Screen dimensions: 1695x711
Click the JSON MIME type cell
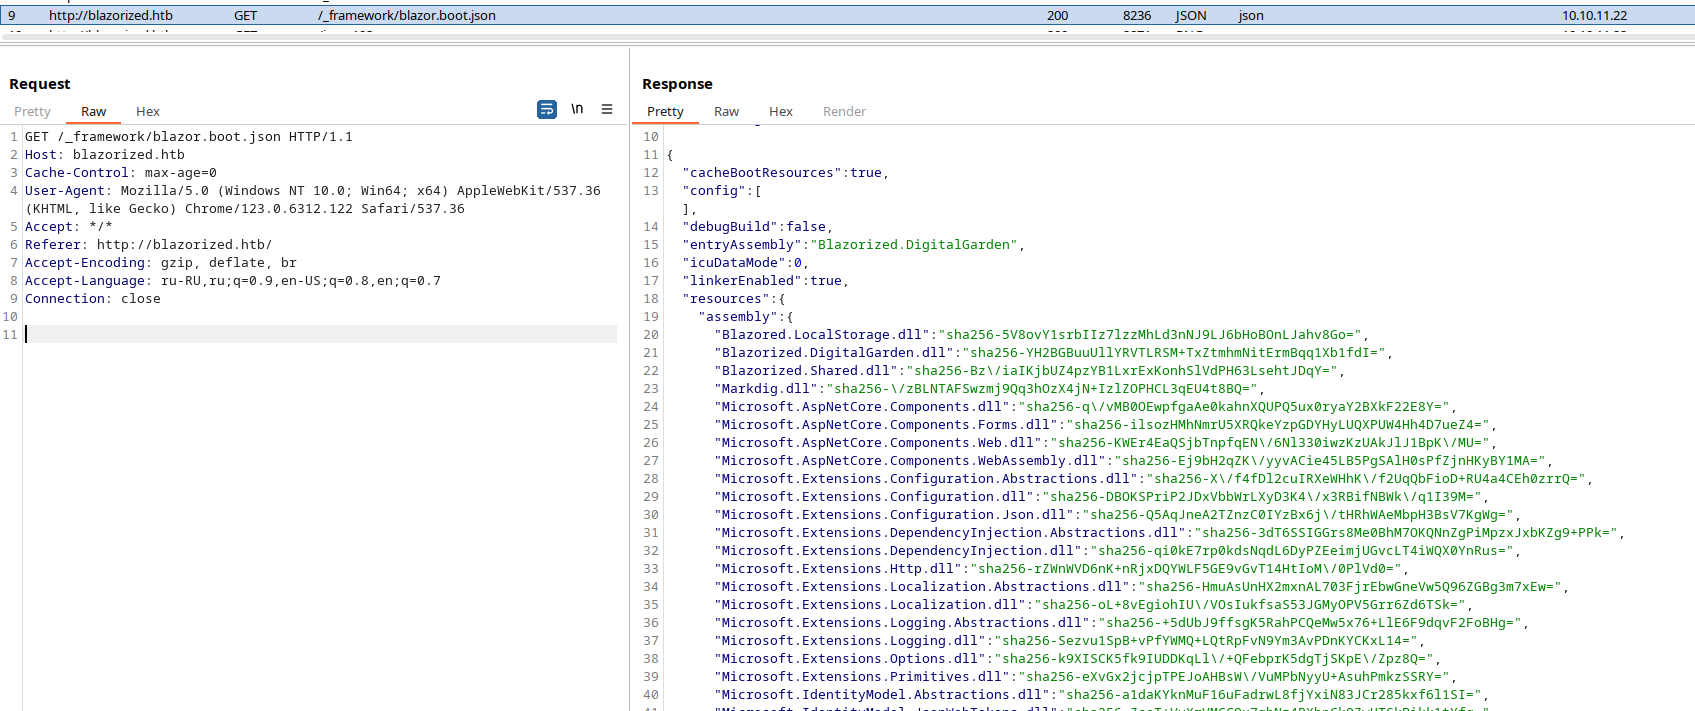click(x=1191, y=16)
